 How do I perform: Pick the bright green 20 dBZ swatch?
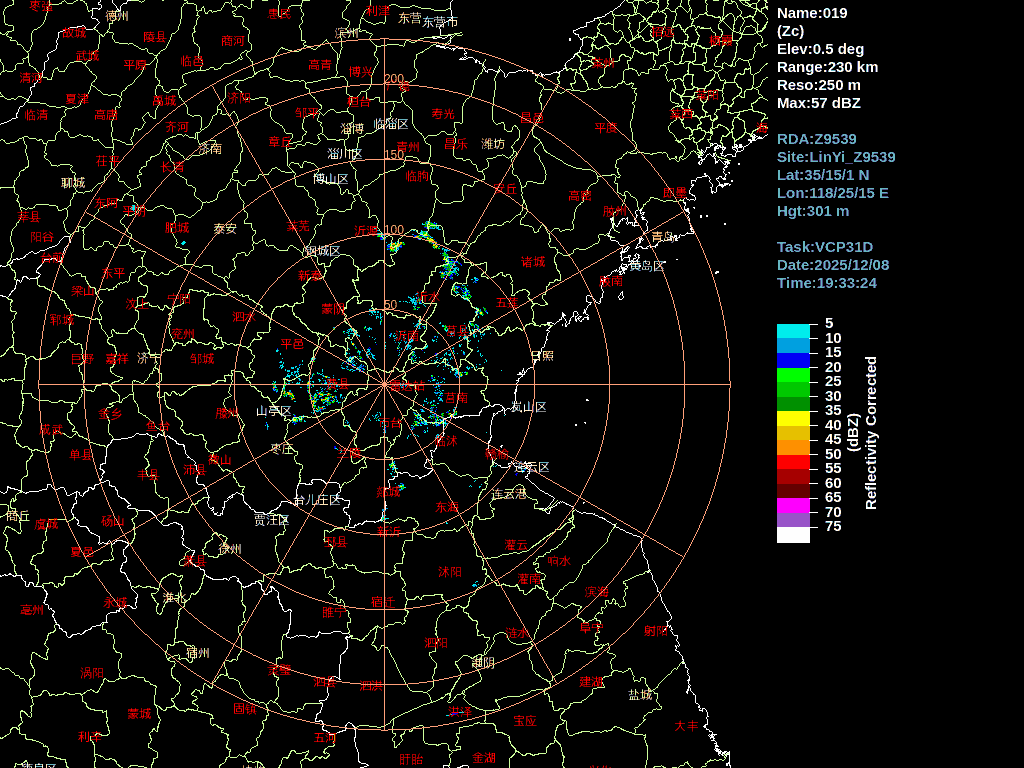click(793, 375)
